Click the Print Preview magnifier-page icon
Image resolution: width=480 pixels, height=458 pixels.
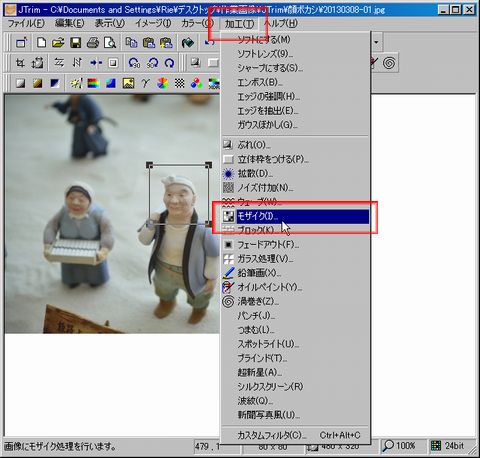pos(110,43)
